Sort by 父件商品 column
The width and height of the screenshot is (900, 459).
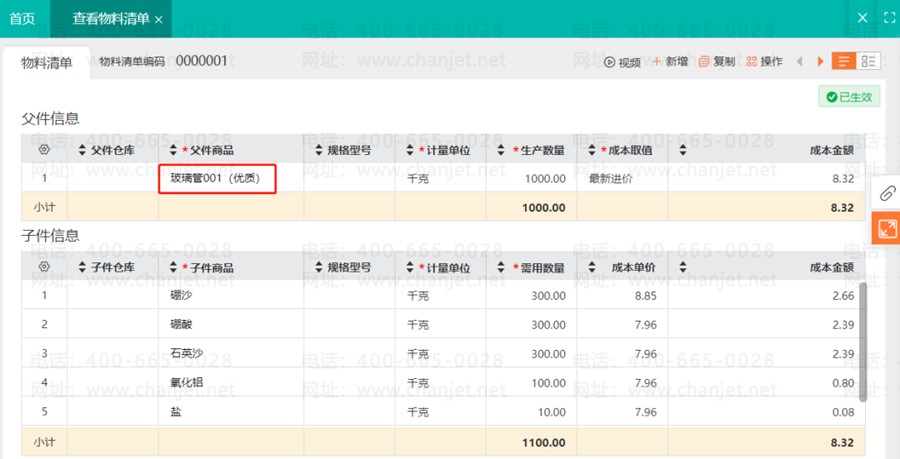click(x=173, y=150)
